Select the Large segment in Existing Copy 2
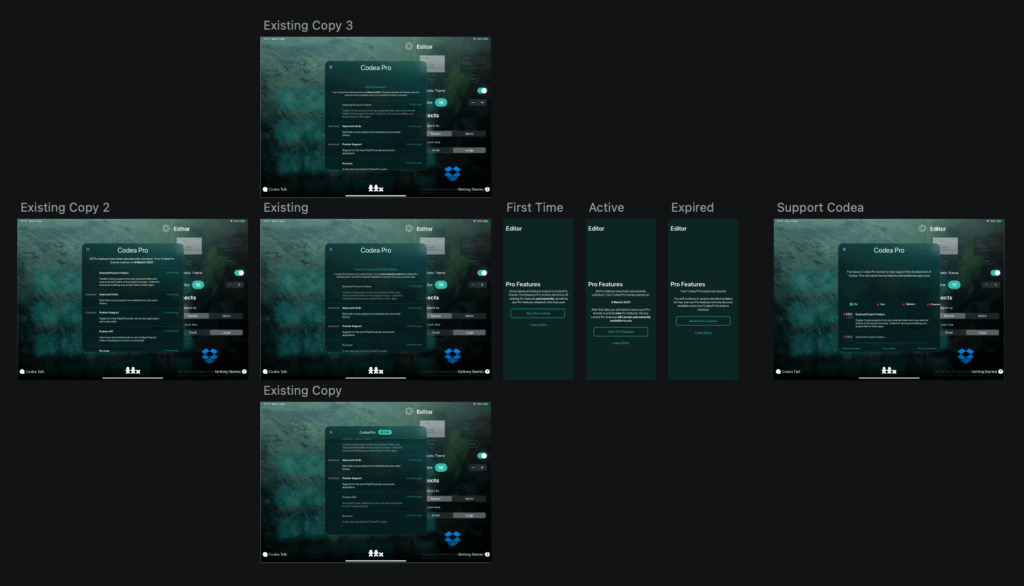 click(x=226, y=333)
